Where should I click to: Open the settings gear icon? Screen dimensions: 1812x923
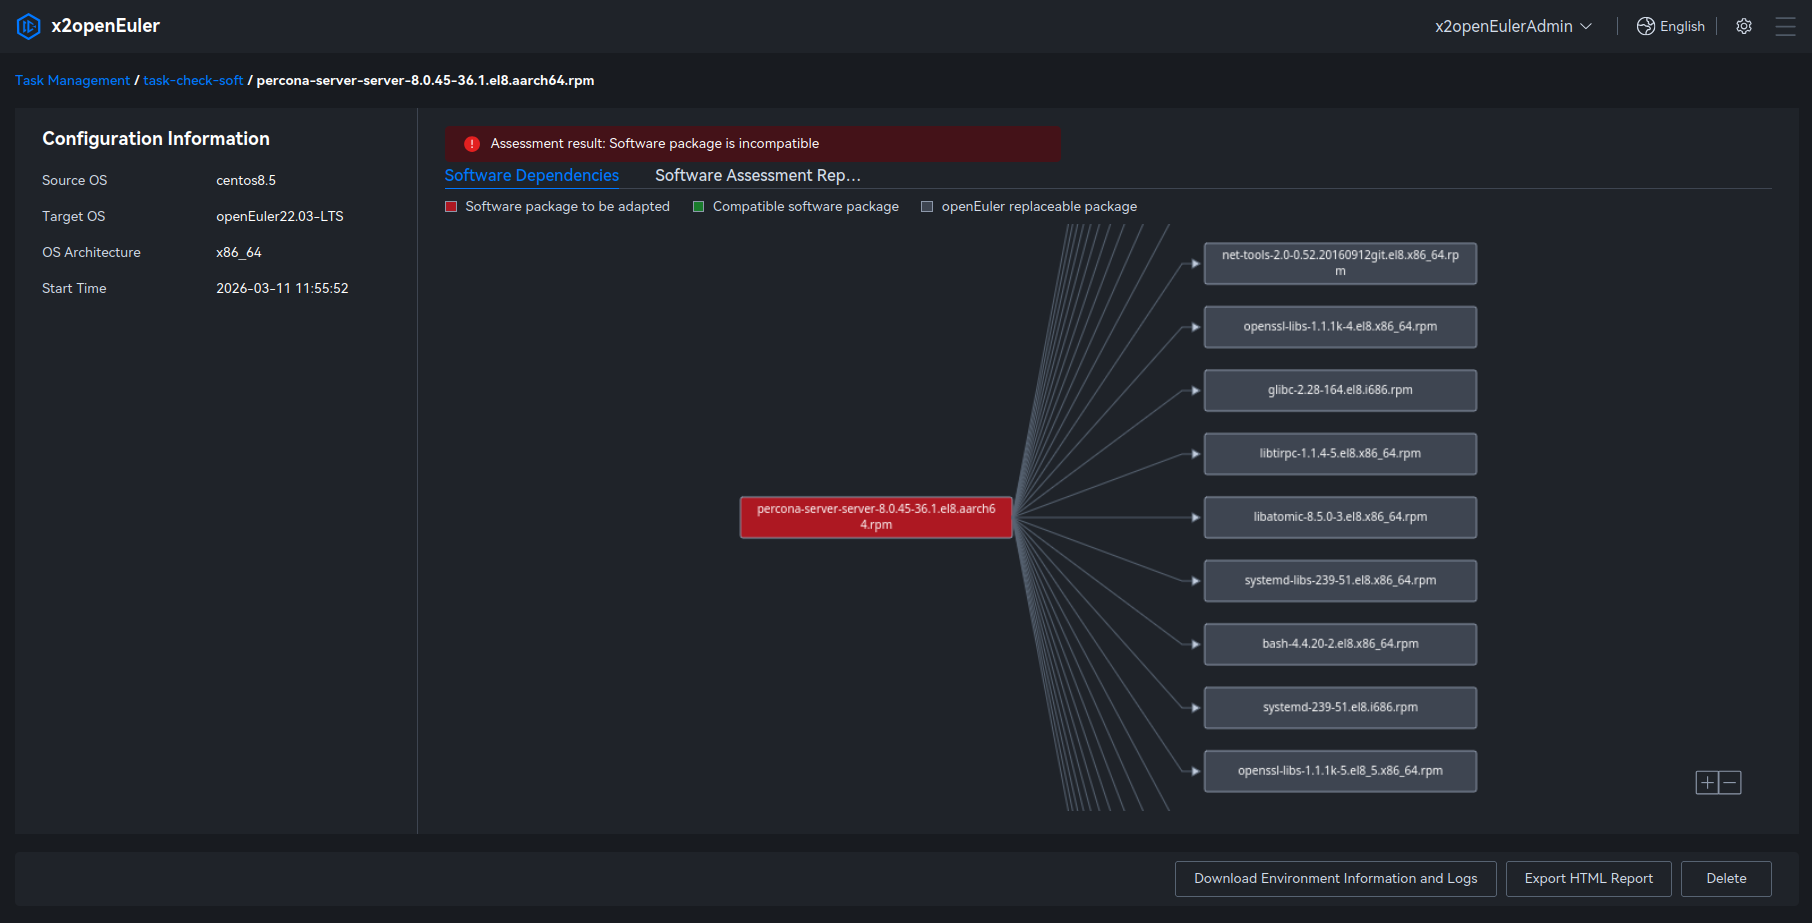click(1744, 26)
